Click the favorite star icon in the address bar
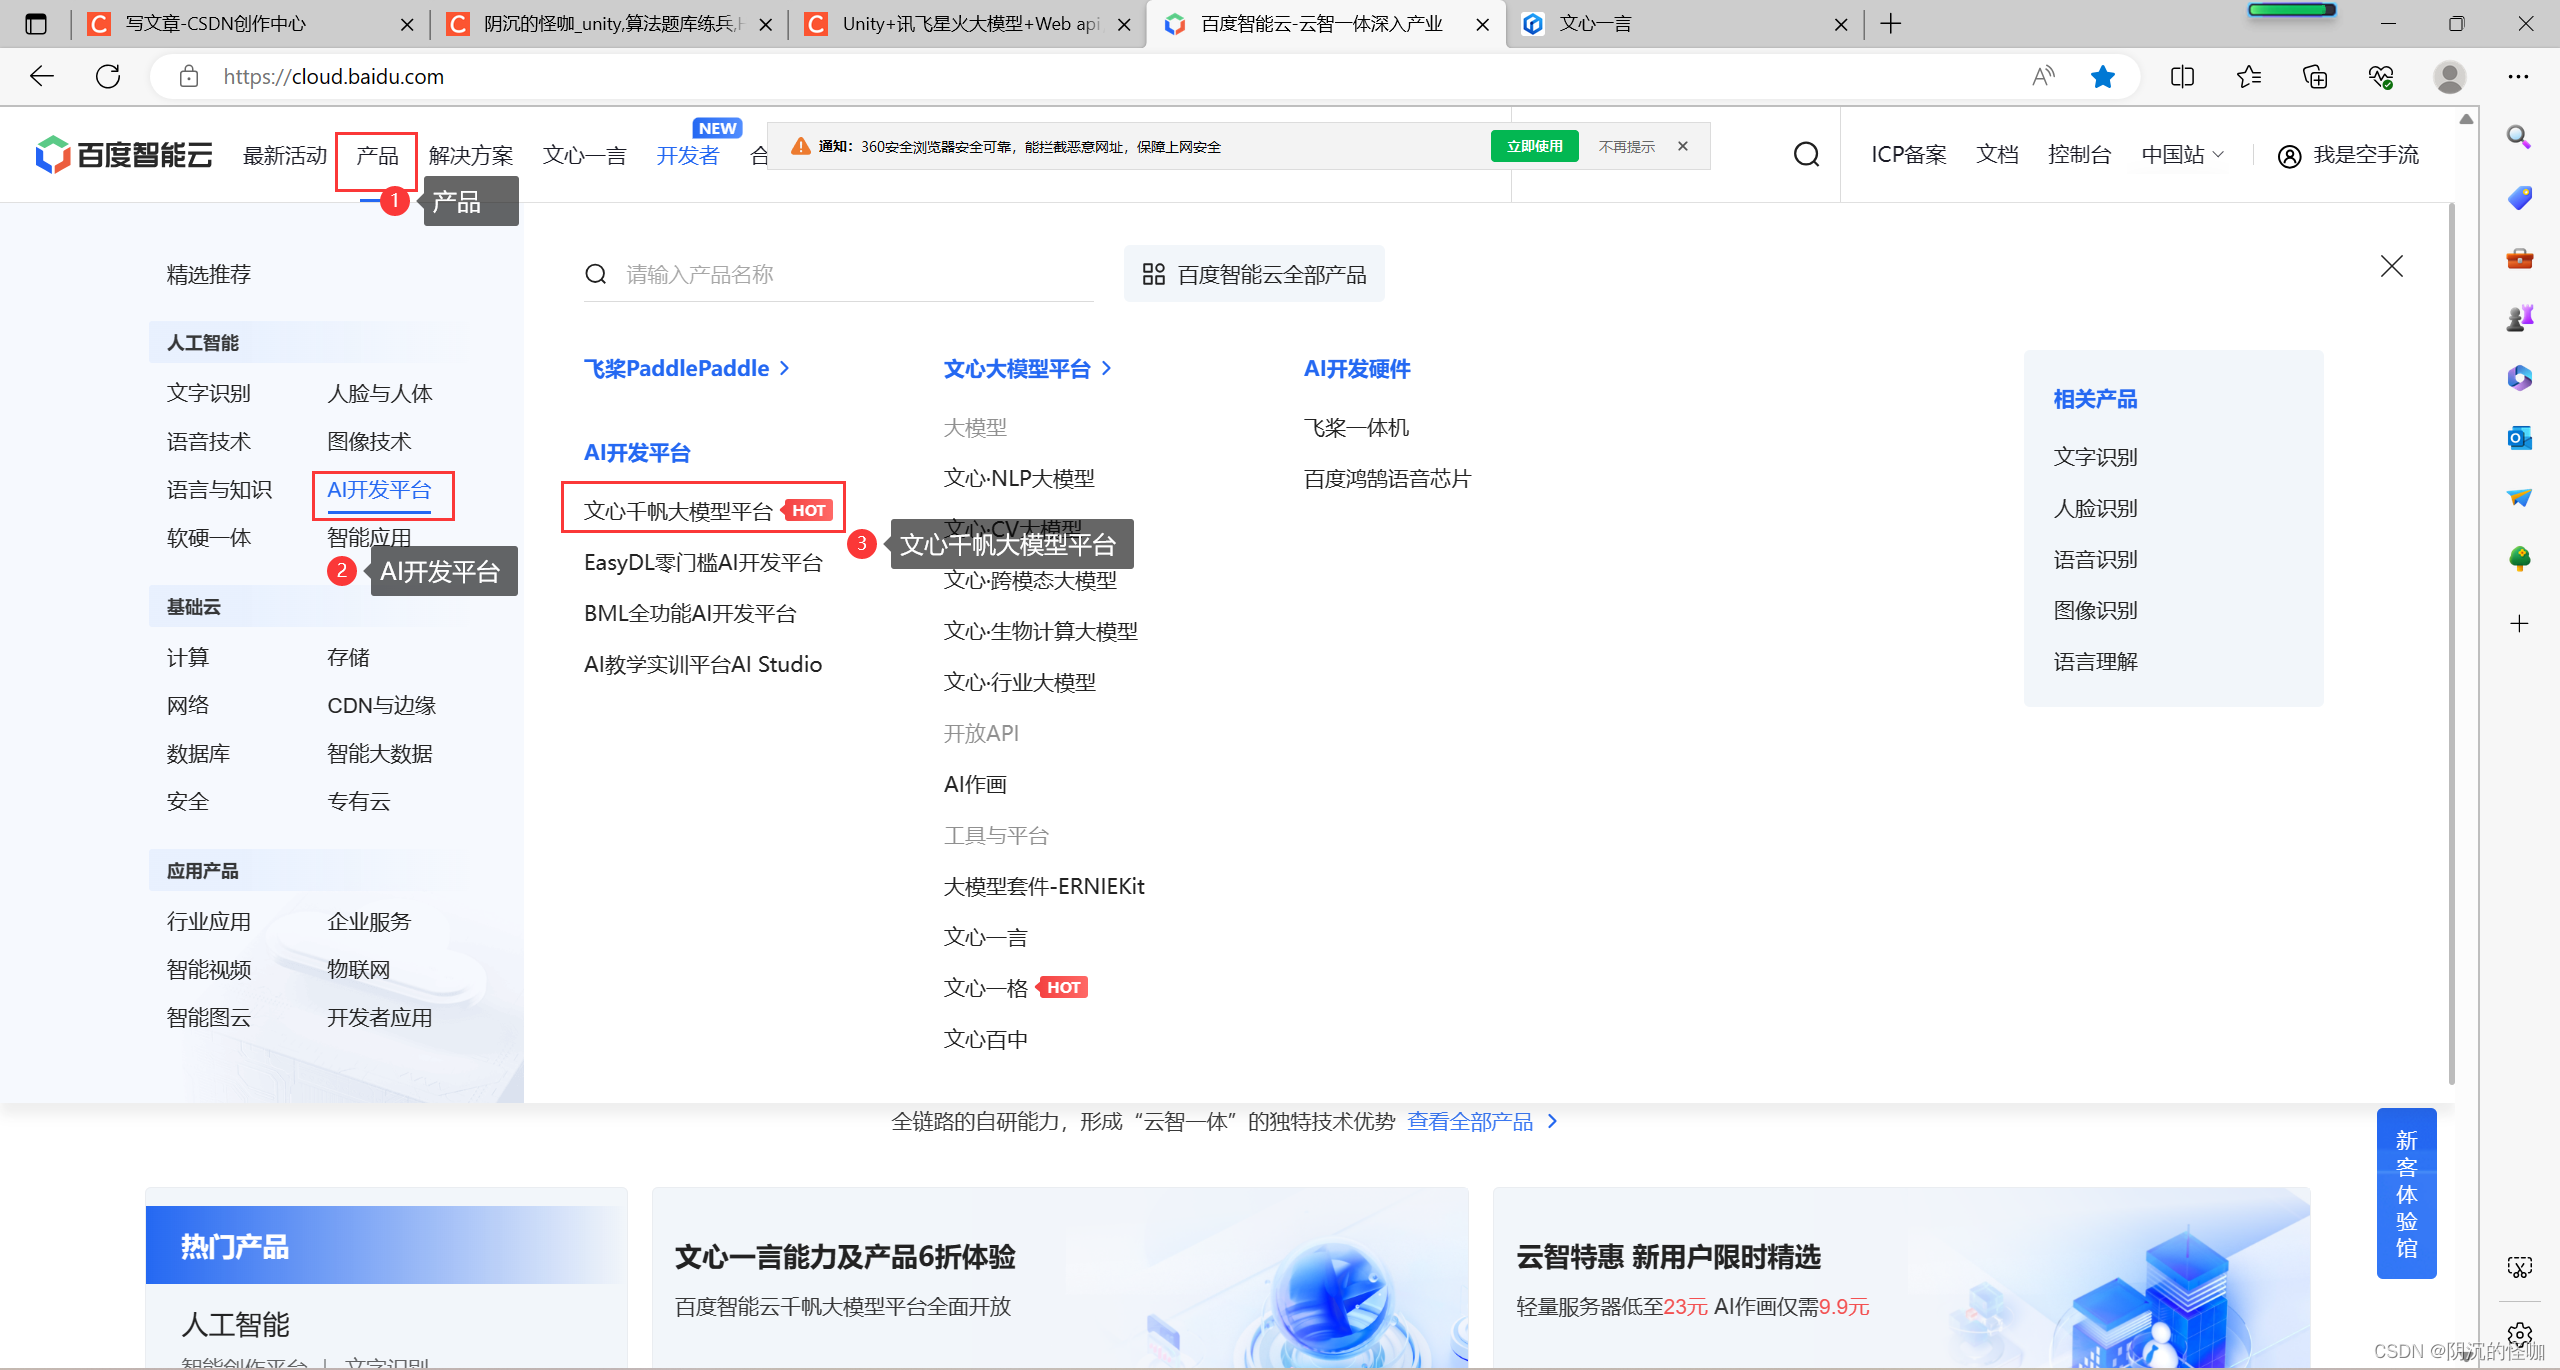This screenshot has width=2560, height=1370. (x=2102, y=77)
